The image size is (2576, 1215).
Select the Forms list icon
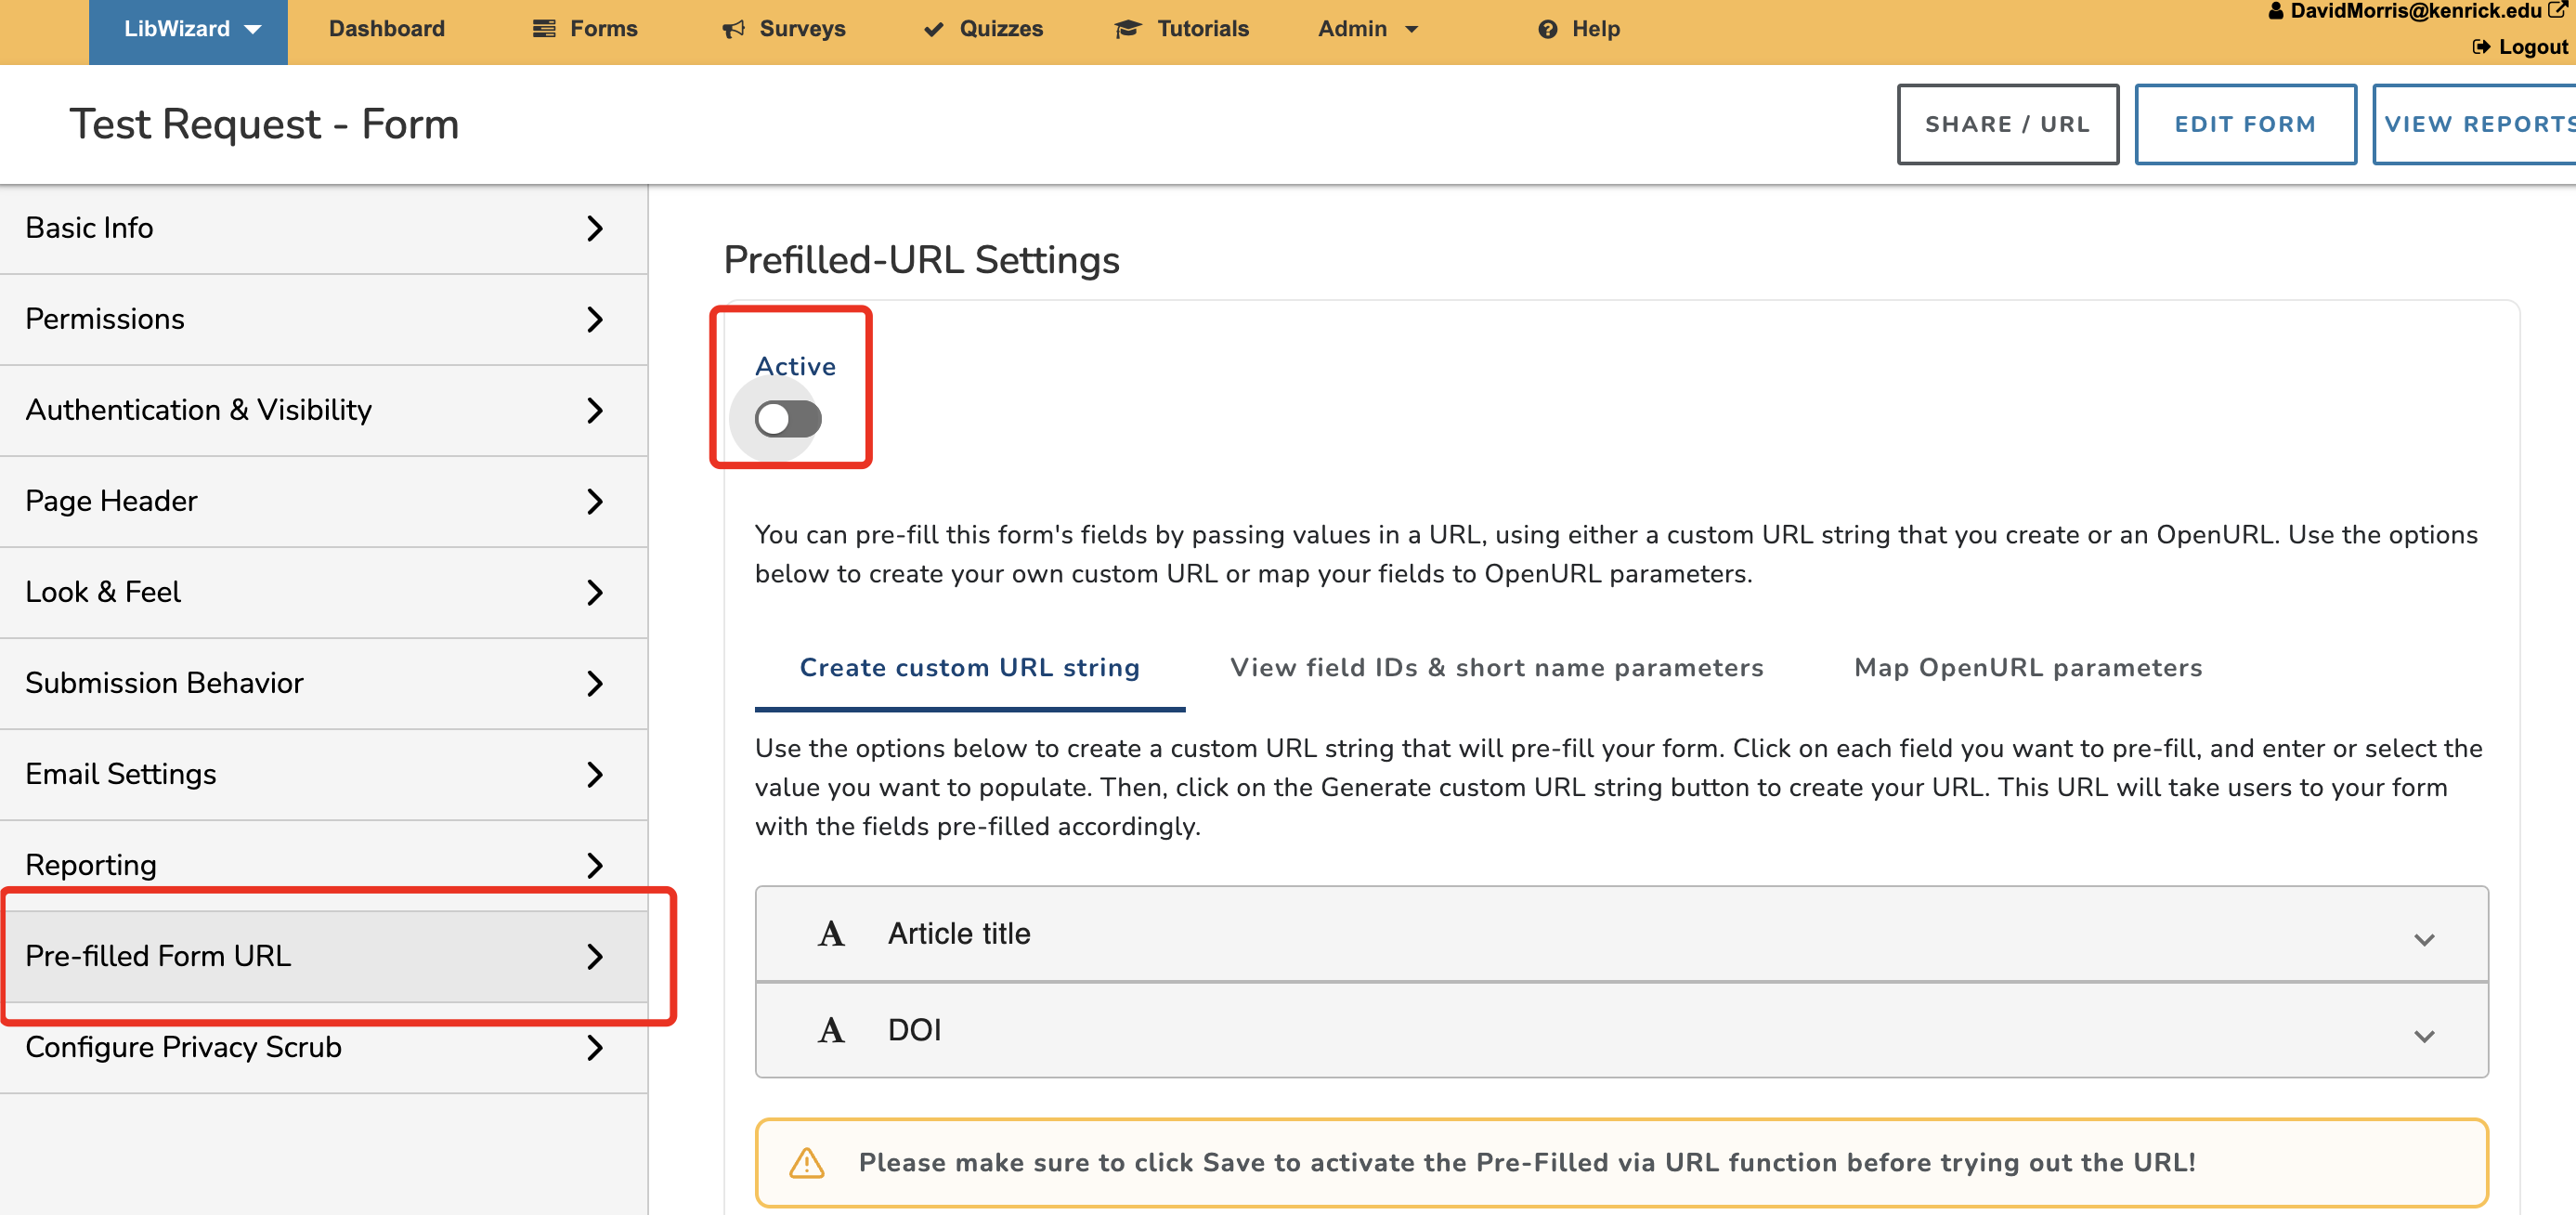click(x=543, y=29)
